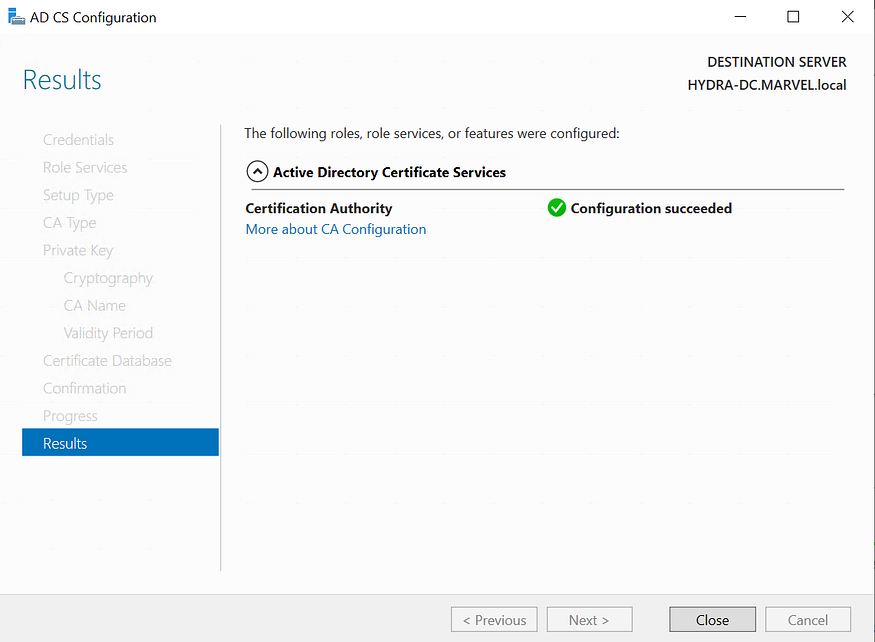Select the Validity Period sub-step
The width and height of the screenshot is (875, 642).
(x=108, y=332)
